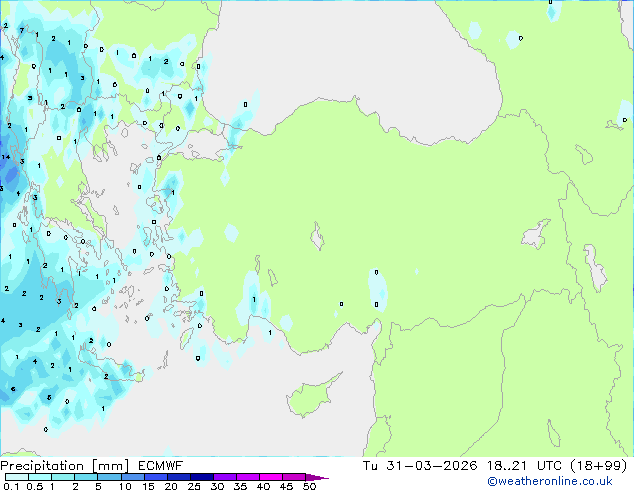
Task: Click the 25–30 mm navy legend swatch
Action: point(201,477)
